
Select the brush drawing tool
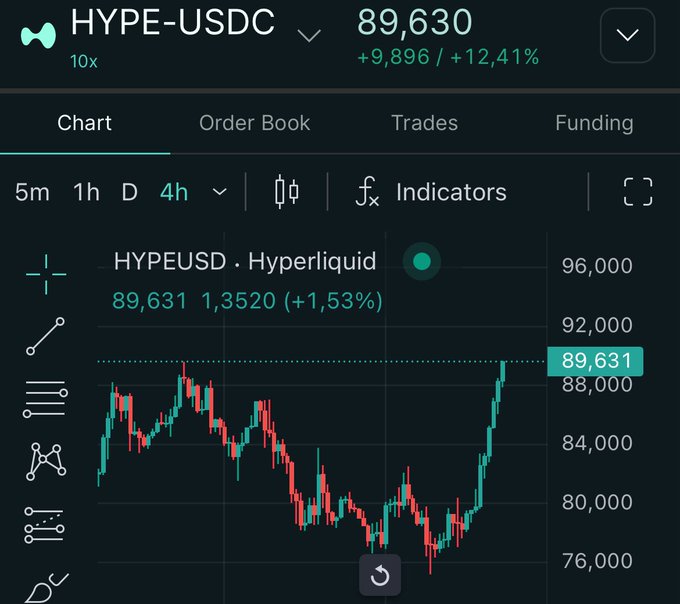tap(47, 588)
